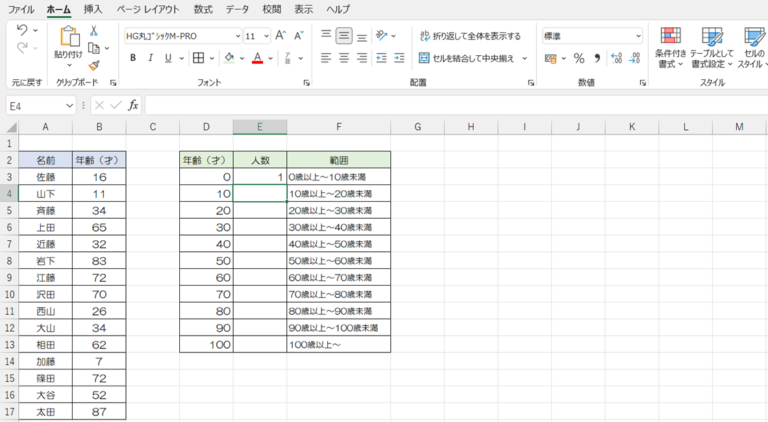Viewport: 768px width, 422px height.
Task: Switch to the 挿入 tab
Action: (93, 9)
